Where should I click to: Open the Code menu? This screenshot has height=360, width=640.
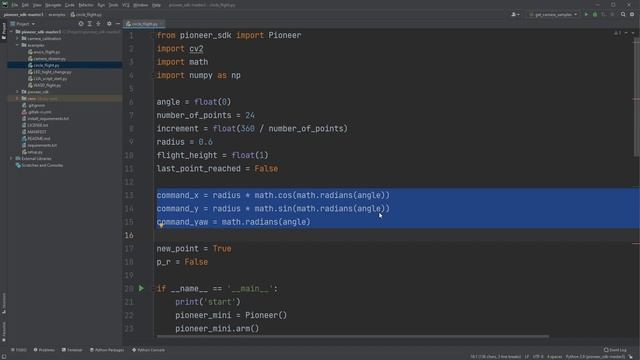pos(70,5)
